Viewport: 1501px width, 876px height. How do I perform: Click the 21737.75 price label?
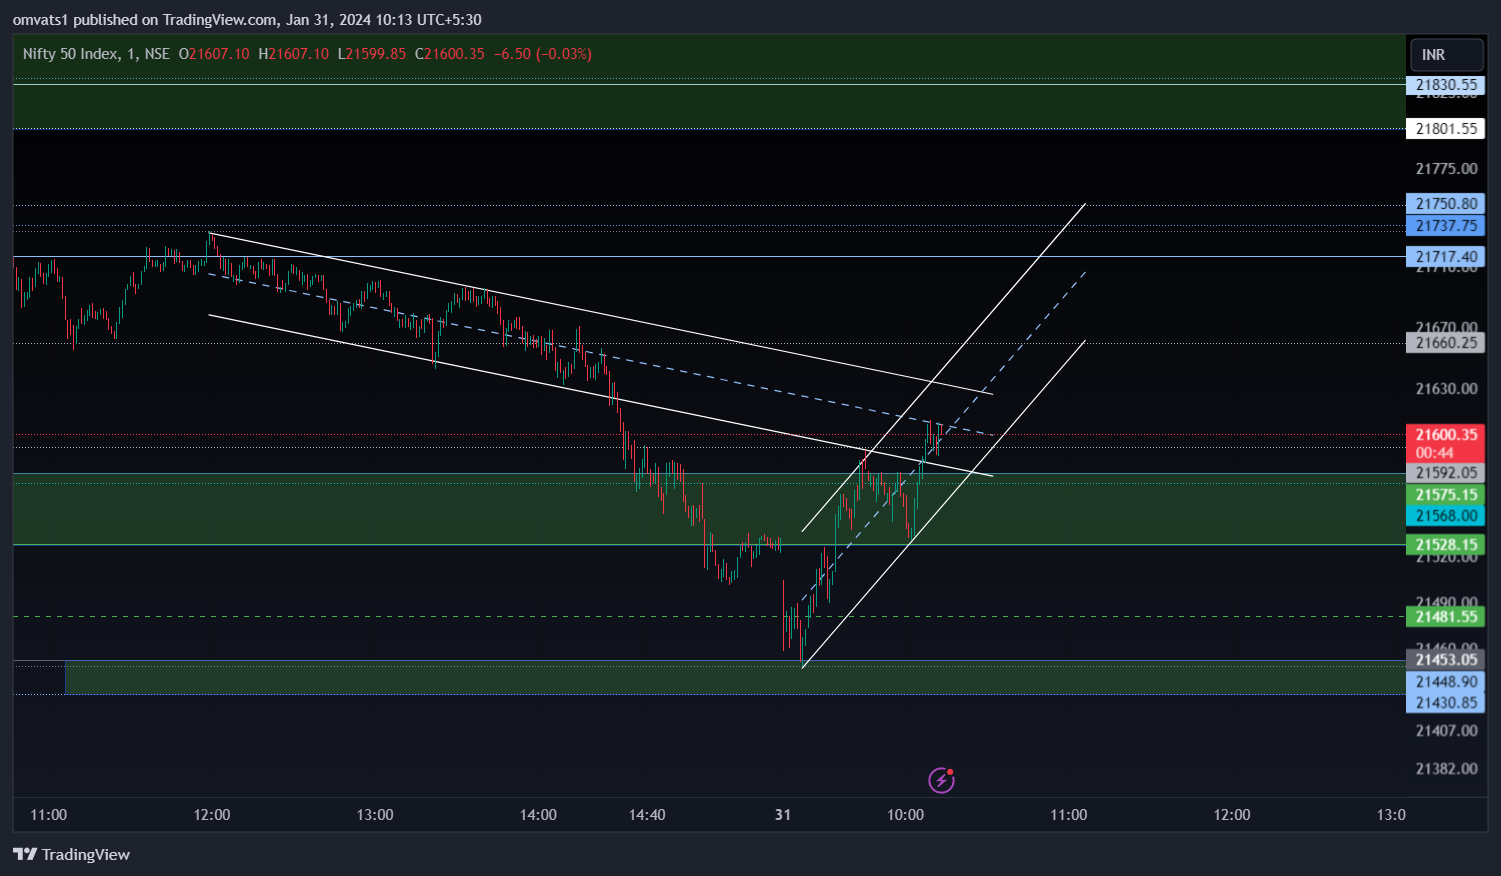click(1445, 226)
